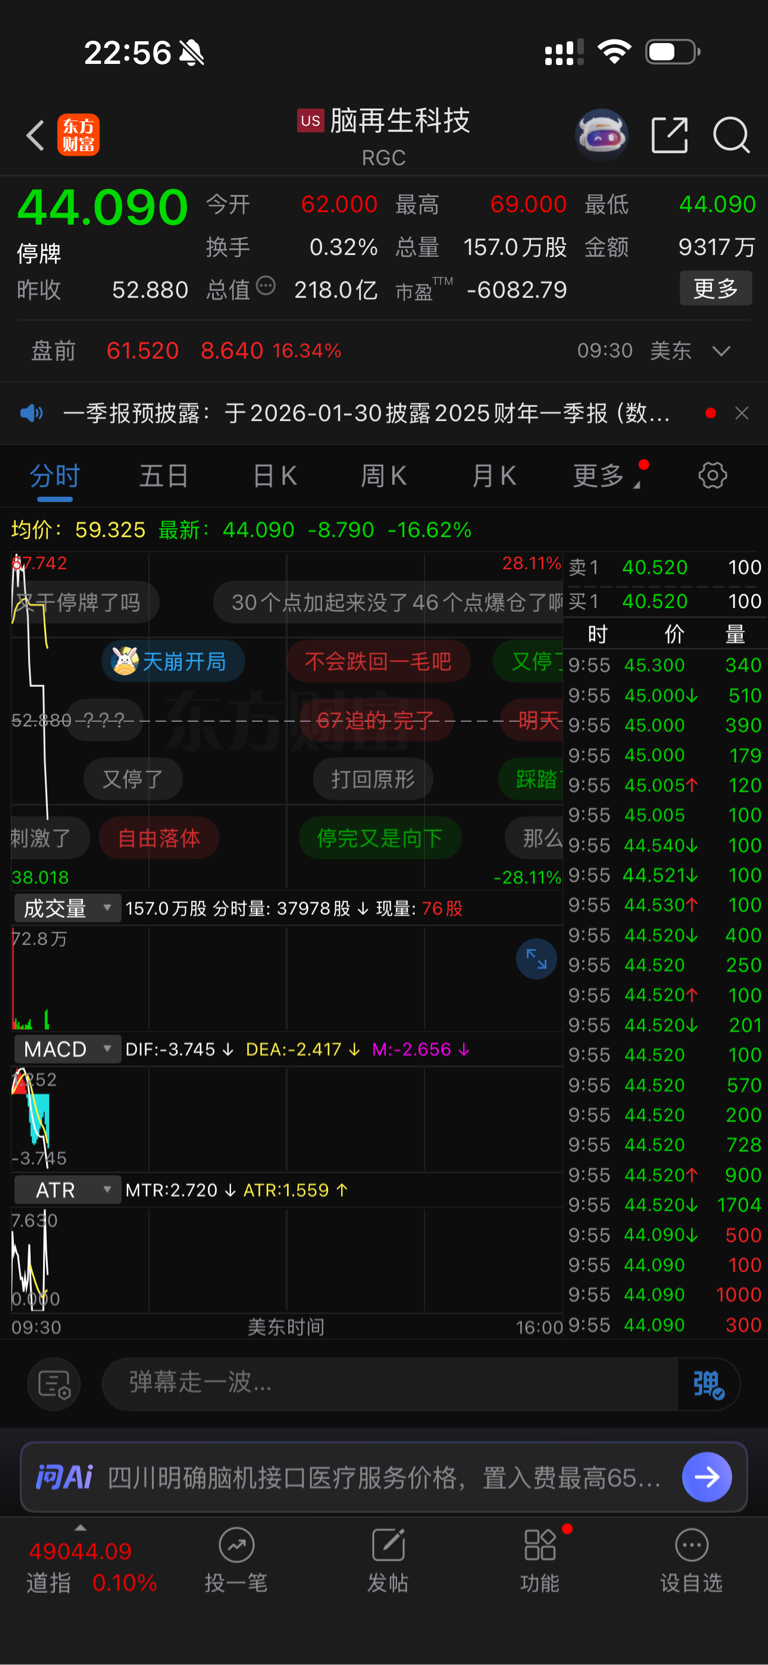The width and height of the screenshot is (768, 1665).
Task: Open the danmaku settings icon
Action: click(x=54, y=1384)
